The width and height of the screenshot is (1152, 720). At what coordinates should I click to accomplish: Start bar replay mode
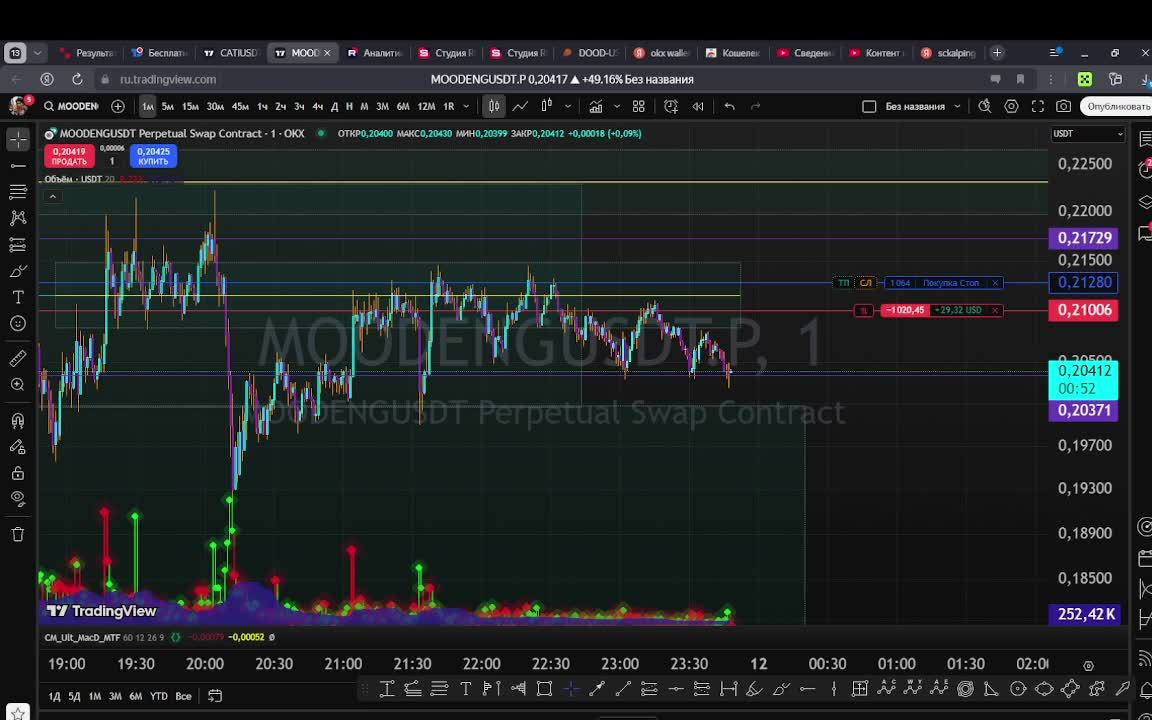click(698, 107)
